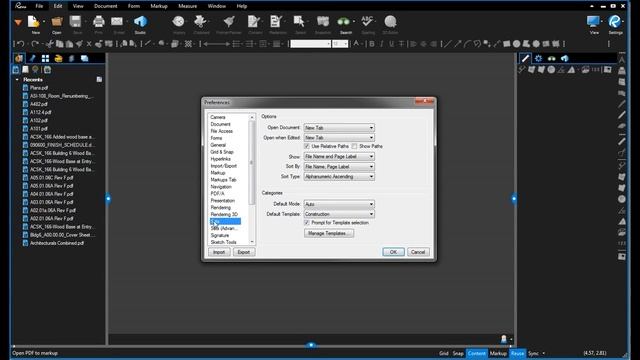Select the line markup tool in toolbar

tap(447, 44)
